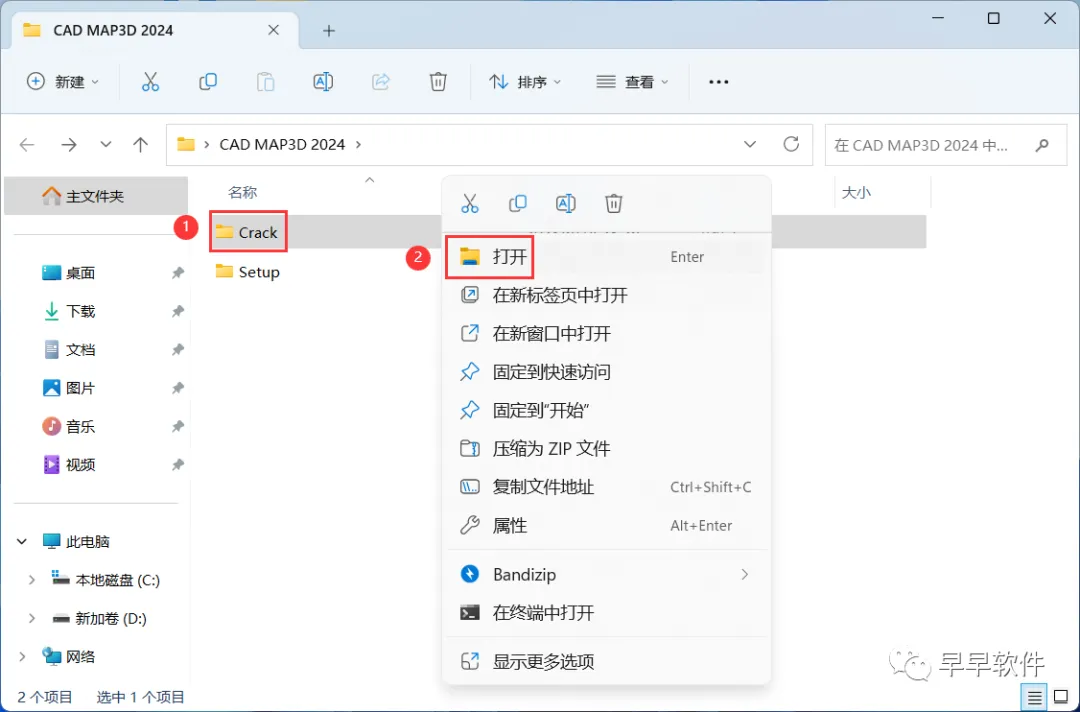Switch to large icons view in status bar

[x=1061, y=698]
